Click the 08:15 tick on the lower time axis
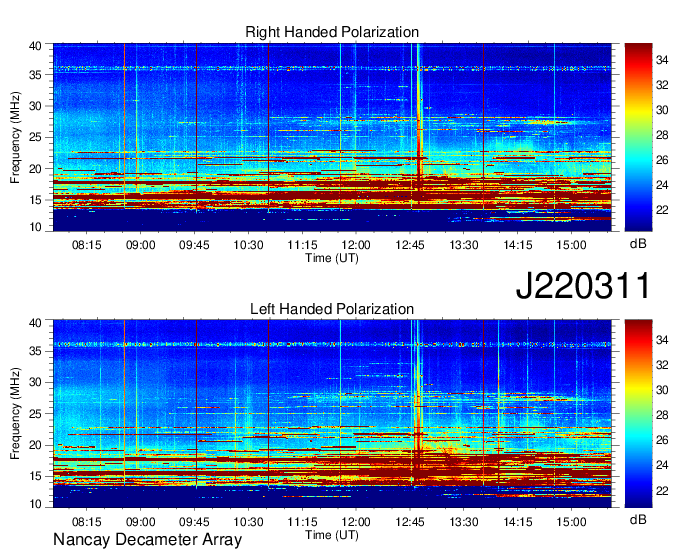The image size is (680, 552). 87,522
